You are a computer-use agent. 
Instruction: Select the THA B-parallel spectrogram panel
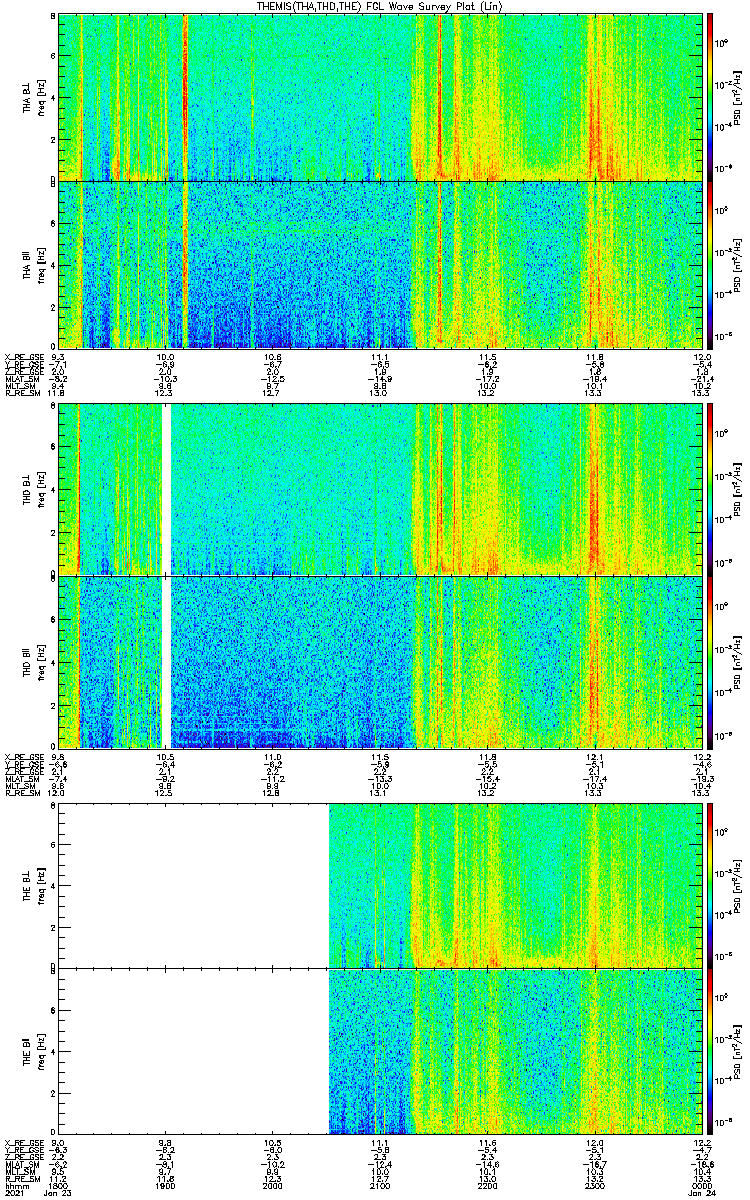click(380, 264)
